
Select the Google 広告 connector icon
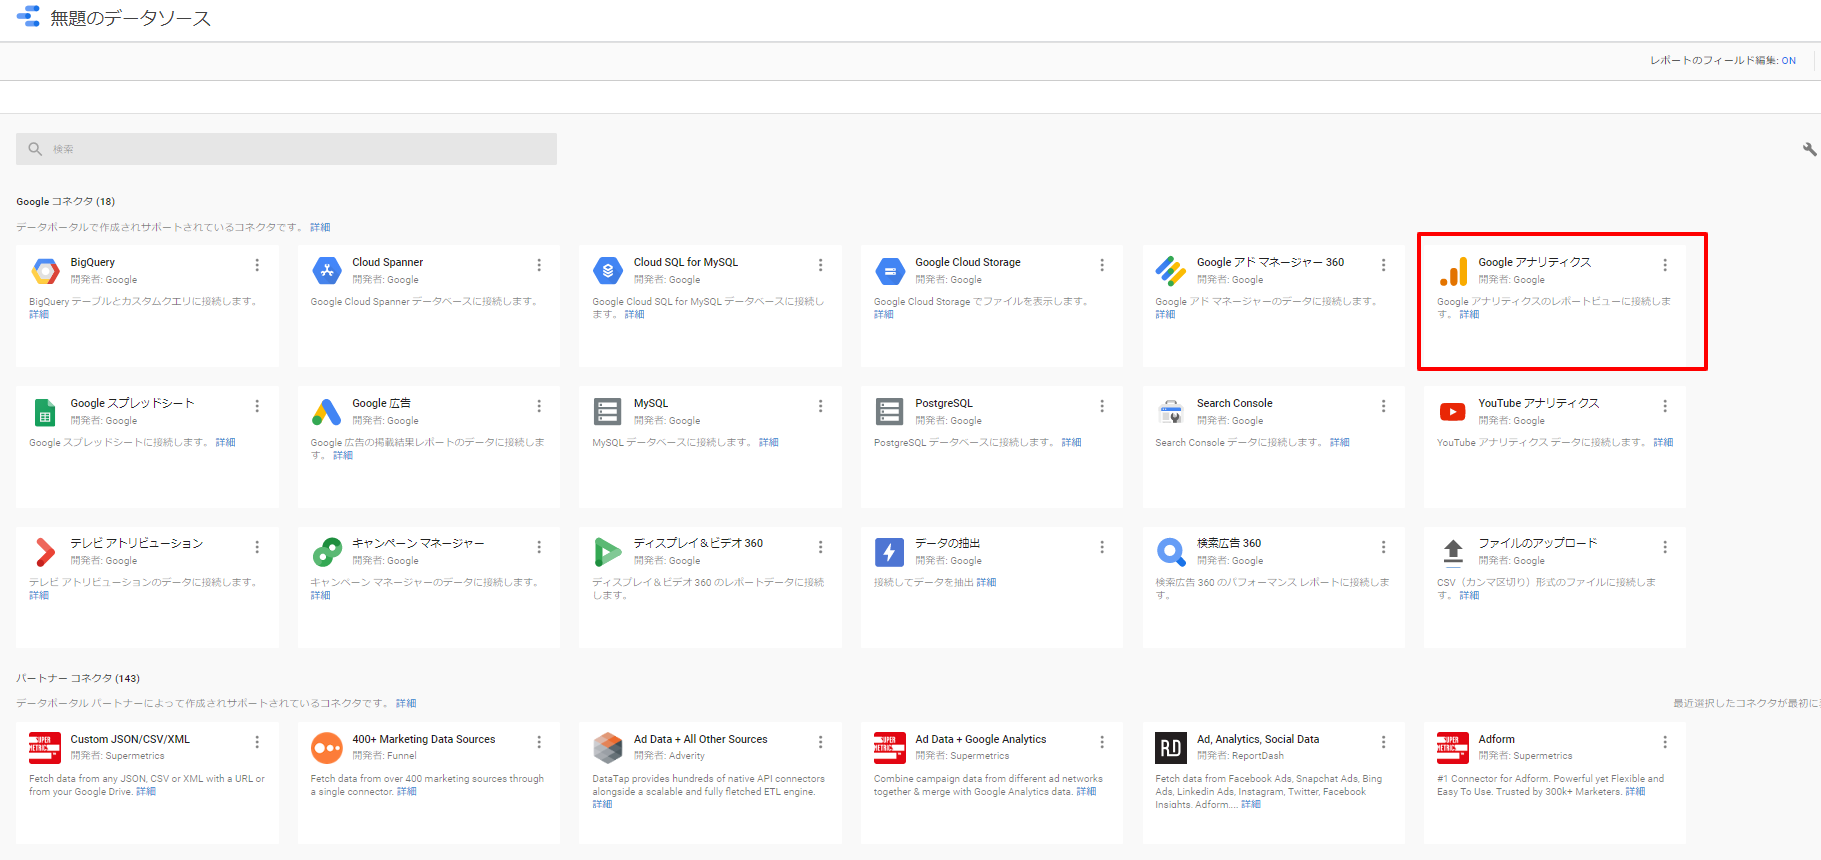327,412
